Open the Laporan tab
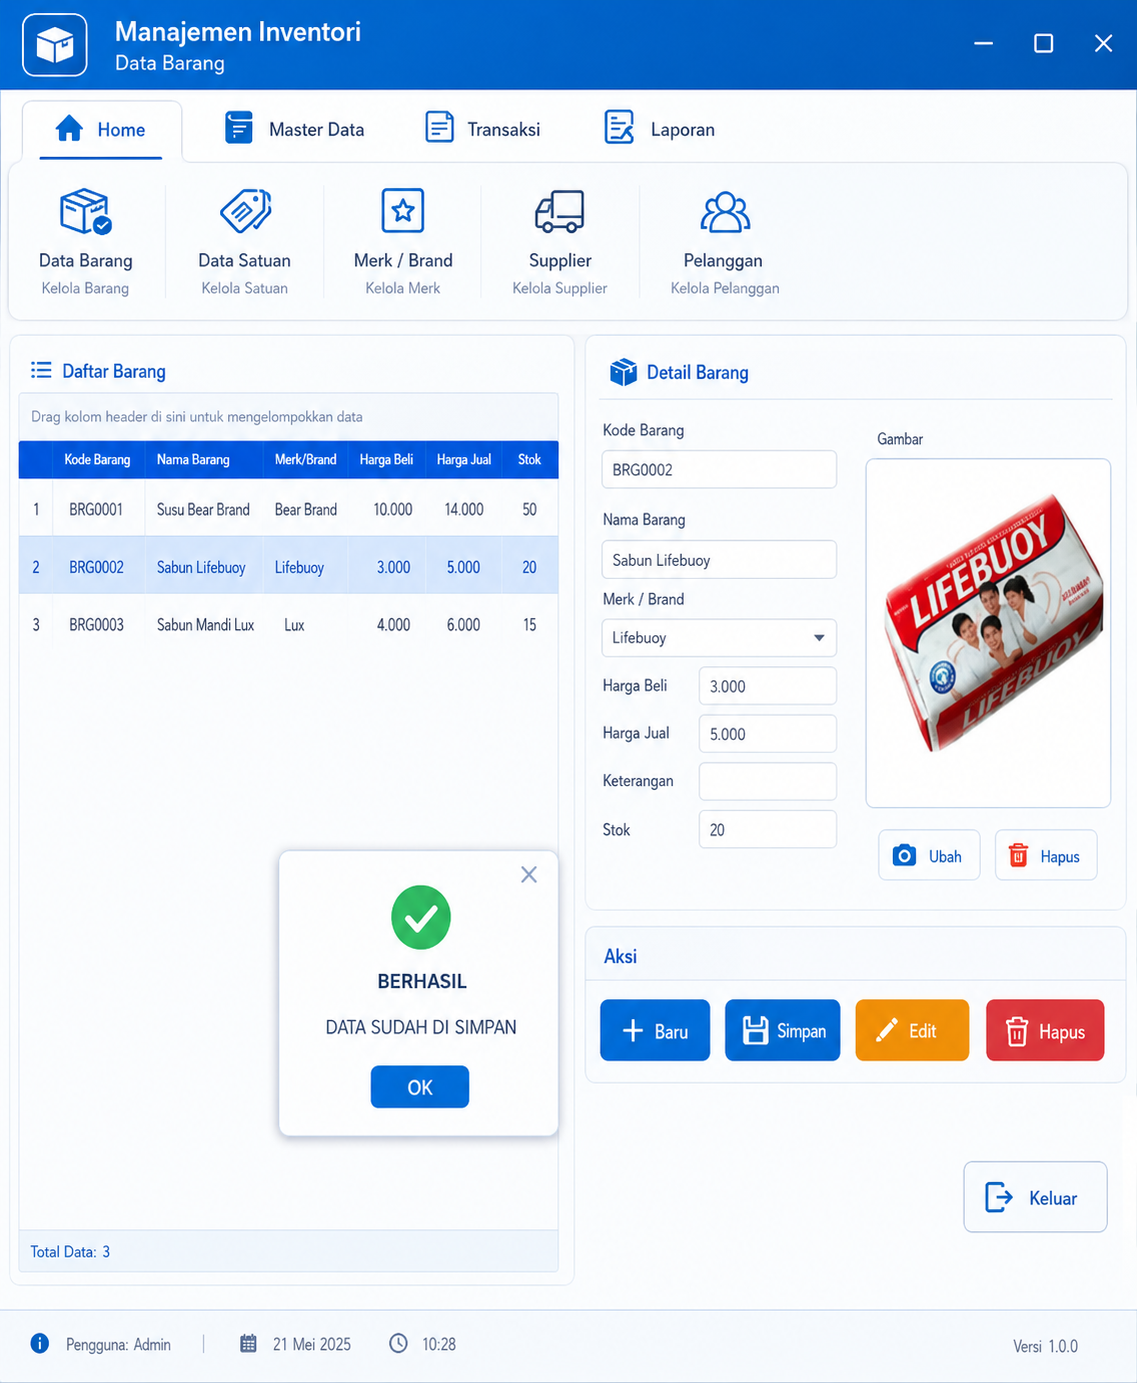 pyautogui.click(x=660, y=129)
